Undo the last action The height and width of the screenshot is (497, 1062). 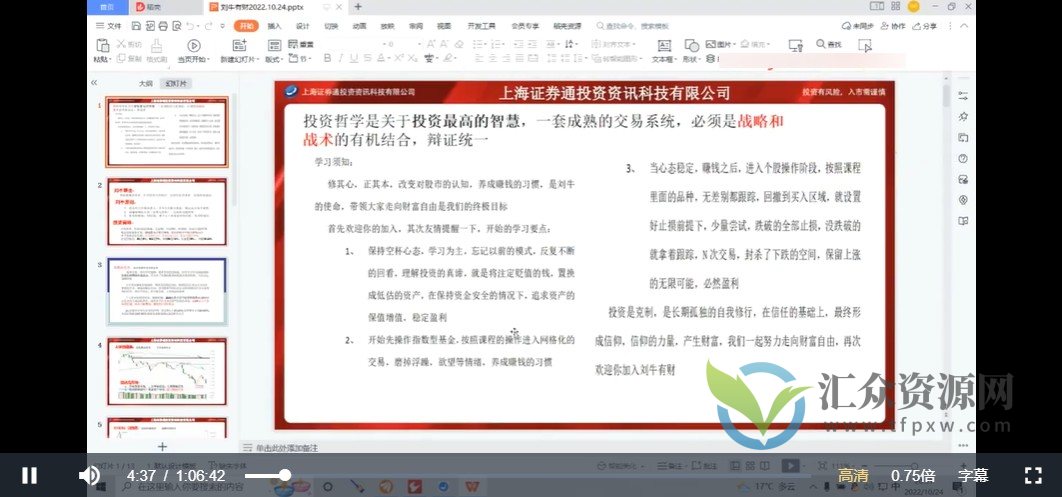click(x=190, y=26)
